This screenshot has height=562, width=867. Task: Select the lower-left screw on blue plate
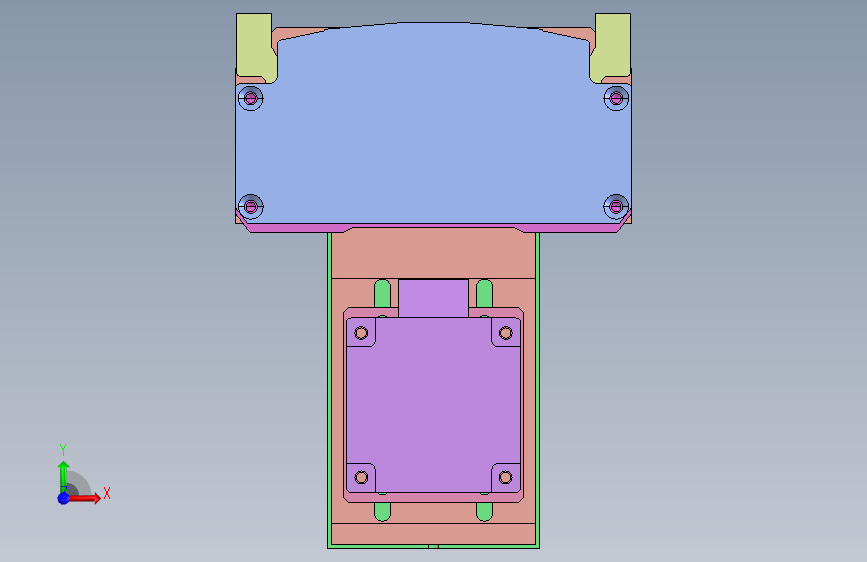(250, 207)
